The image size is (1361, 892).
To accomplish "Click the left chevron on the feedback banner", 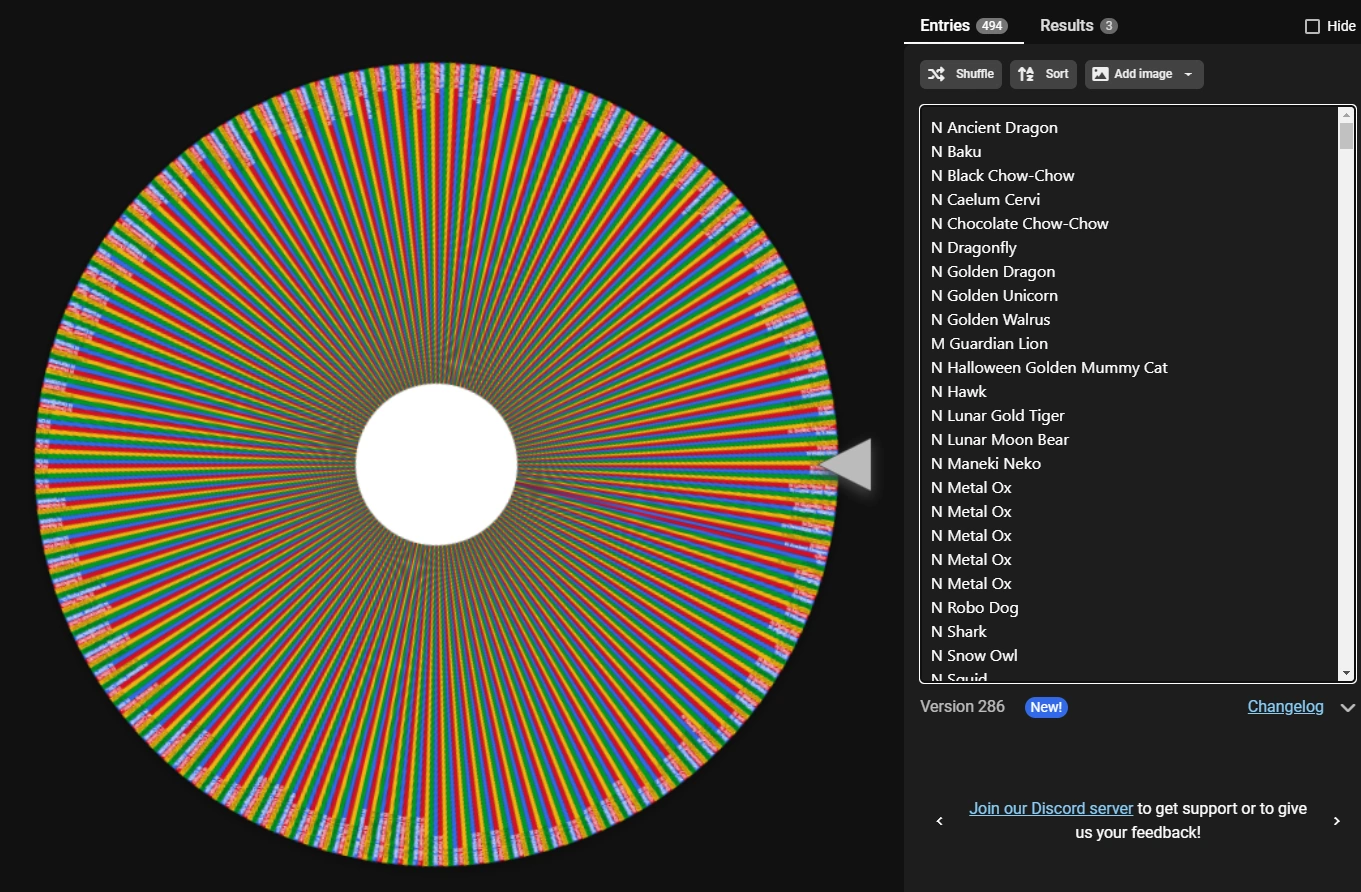I will (939, 820).
